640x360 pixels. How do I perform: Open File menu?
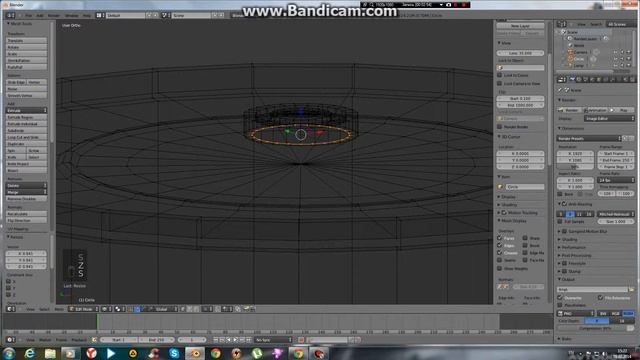click(x=29, y=16)
